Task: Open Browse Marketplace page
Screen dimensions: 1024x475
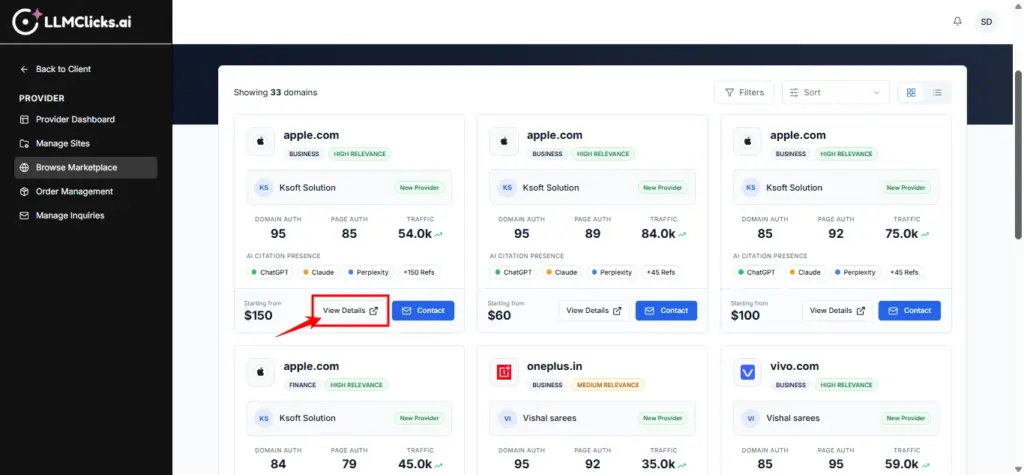Action: pyautogui.click(x=76, y=167)
